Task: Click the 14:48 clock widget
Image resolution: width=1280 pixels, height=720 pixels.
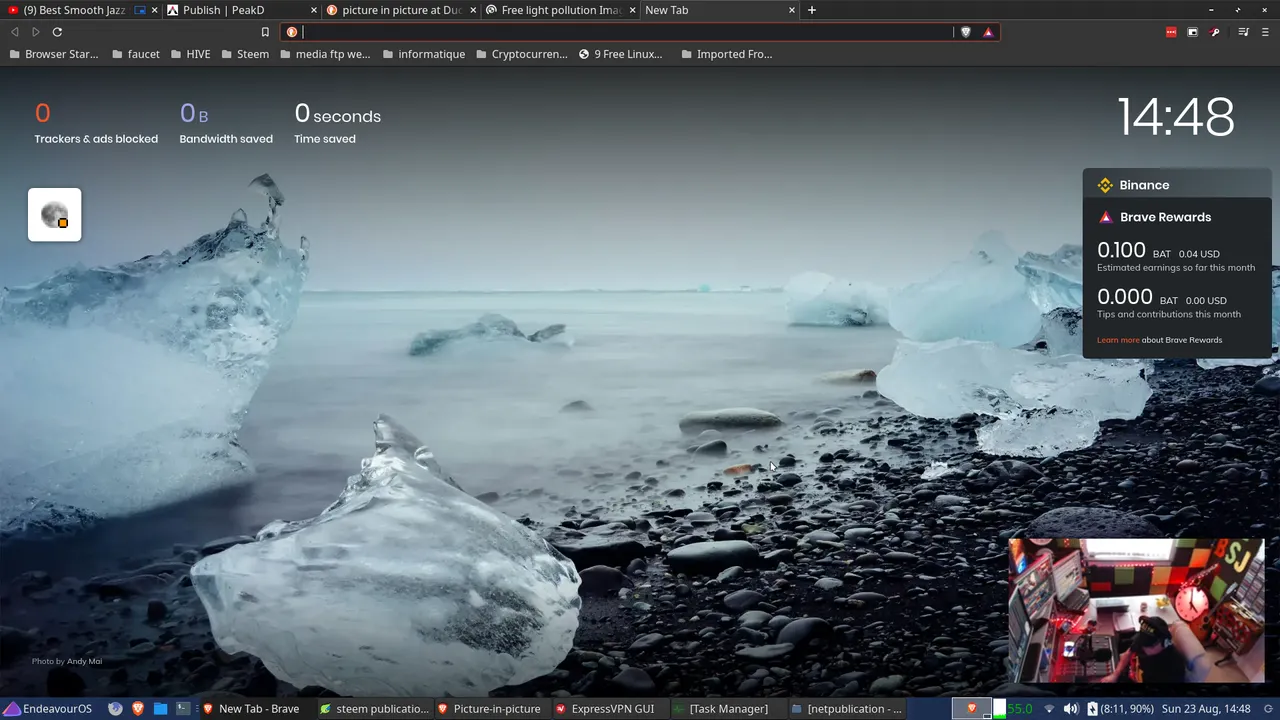Action: pyautogui.click(x=1176, y=118)
